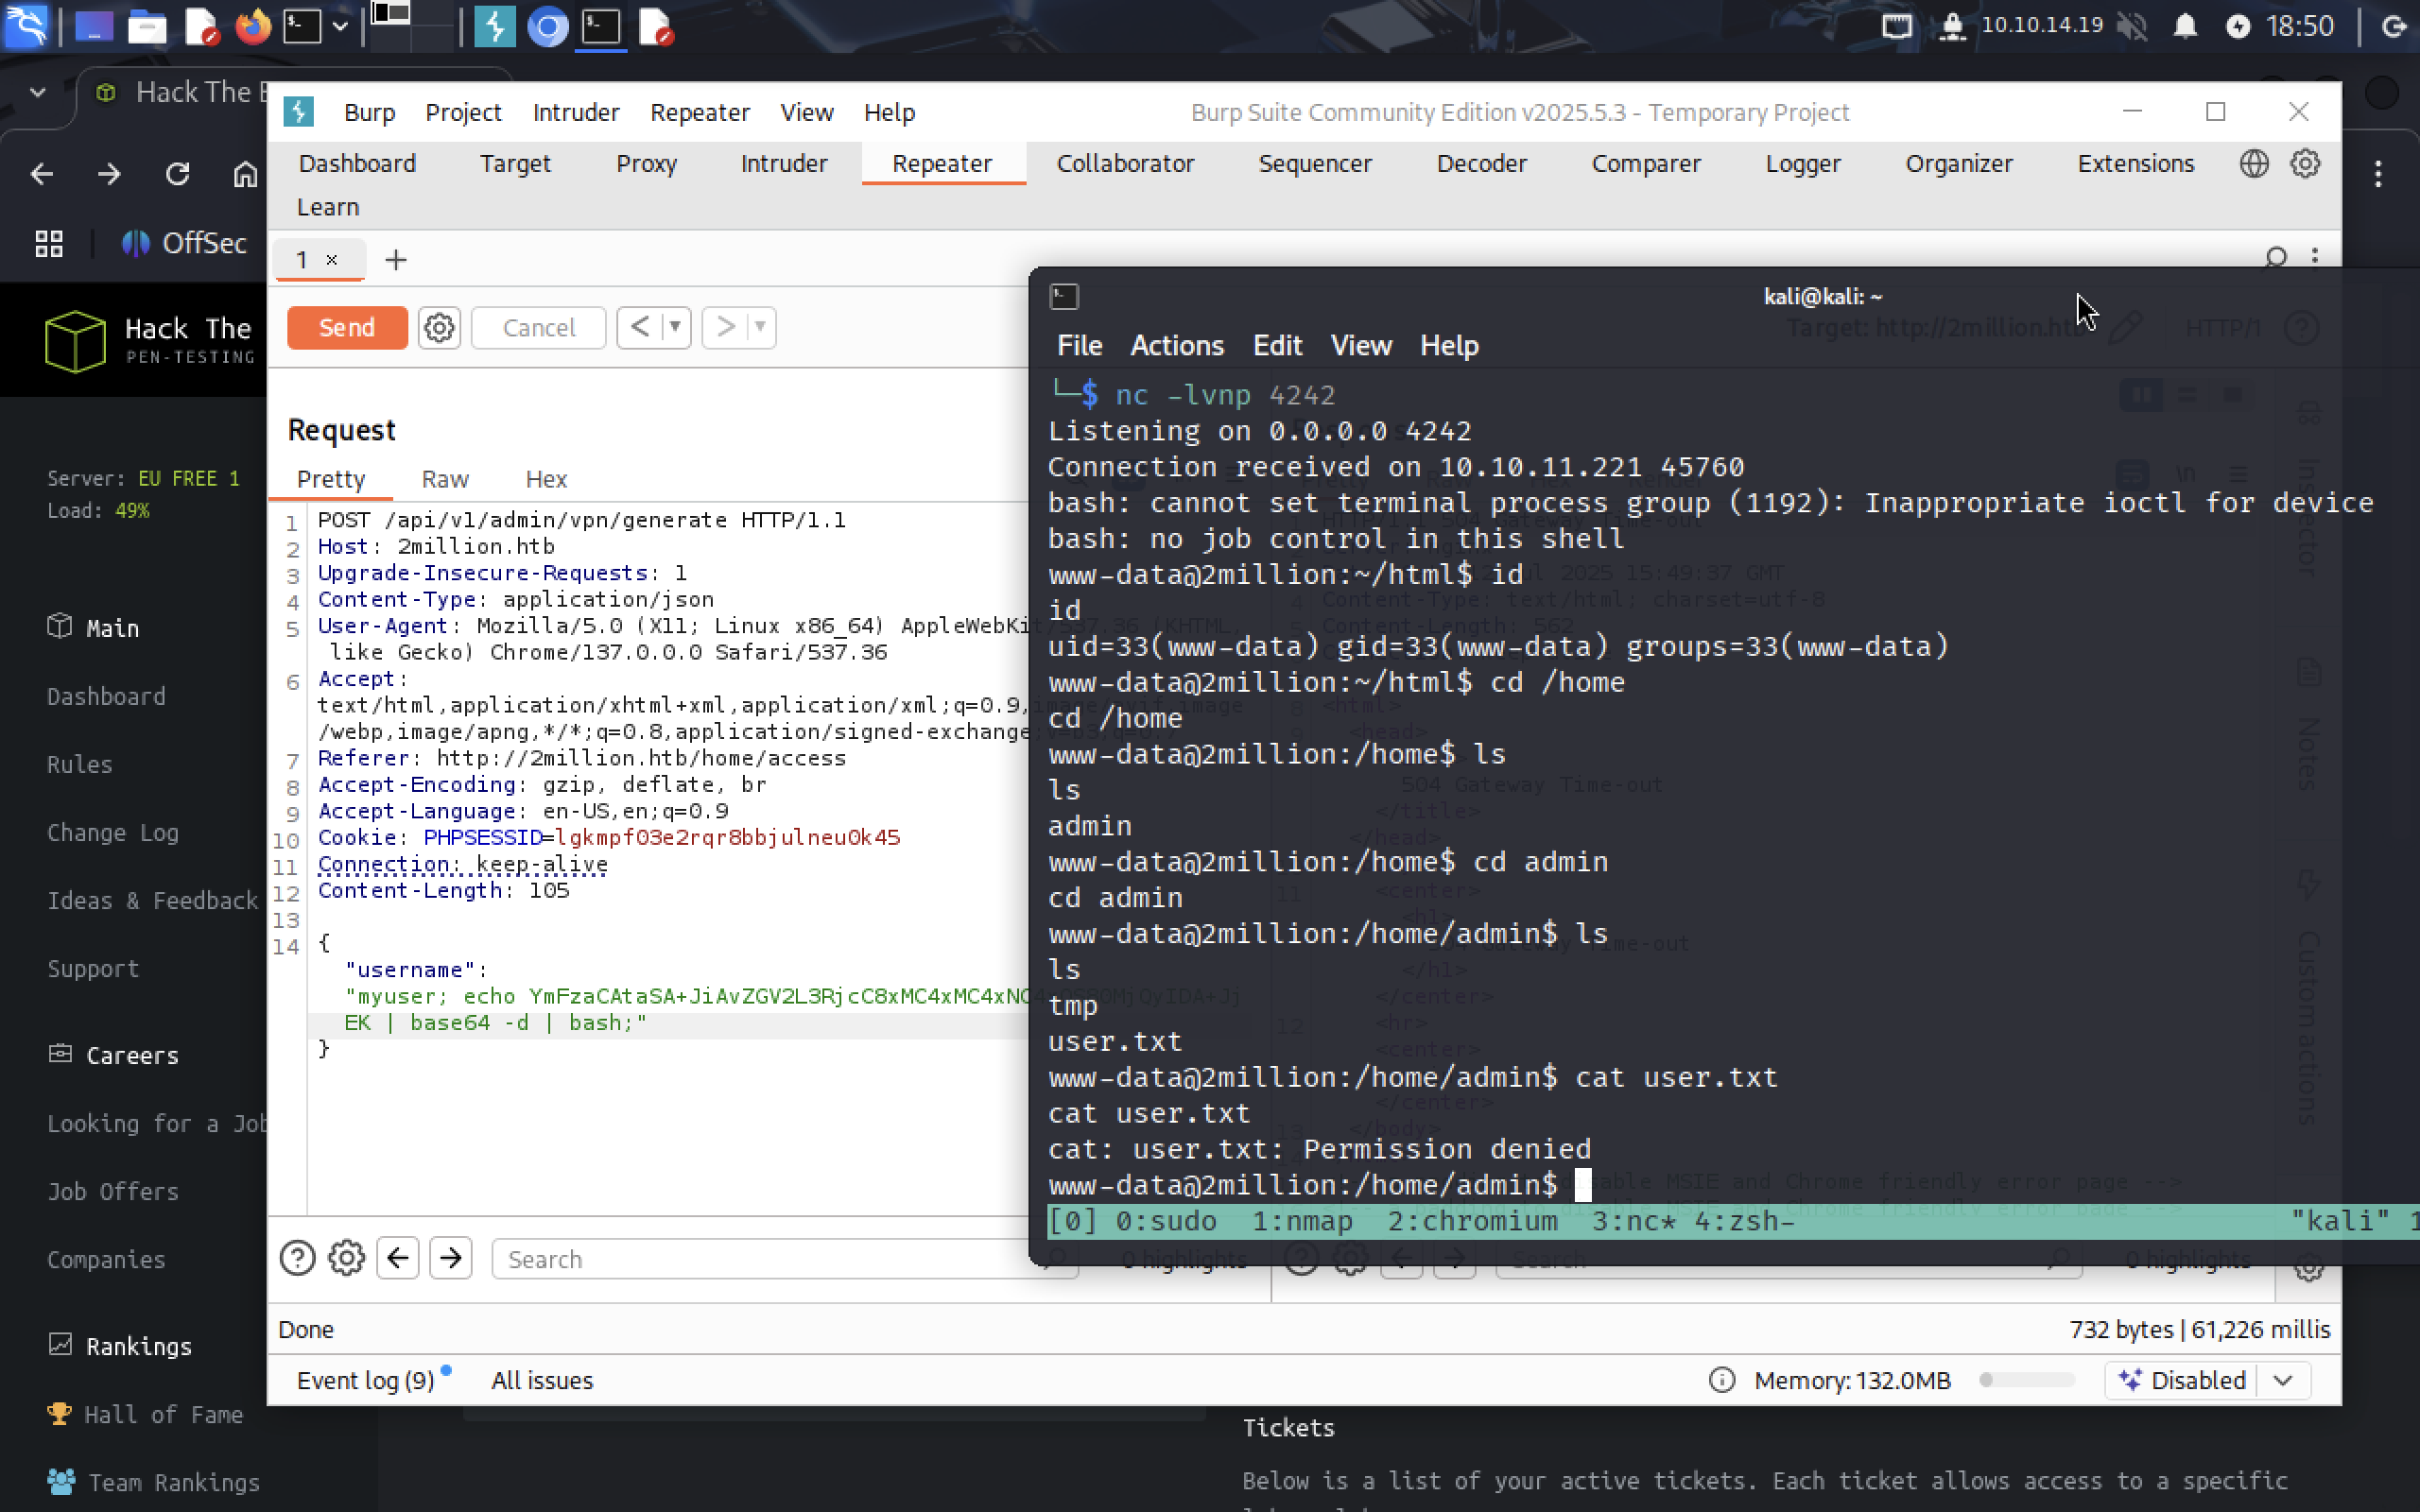Open the Repeater menu in Burp menu bar
This screenshot has width=2420, height=1512.
coord(700,112)
